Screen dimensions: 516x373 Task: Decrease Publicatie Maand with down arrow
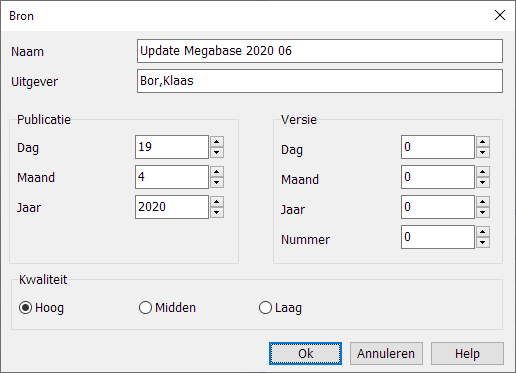217,182
